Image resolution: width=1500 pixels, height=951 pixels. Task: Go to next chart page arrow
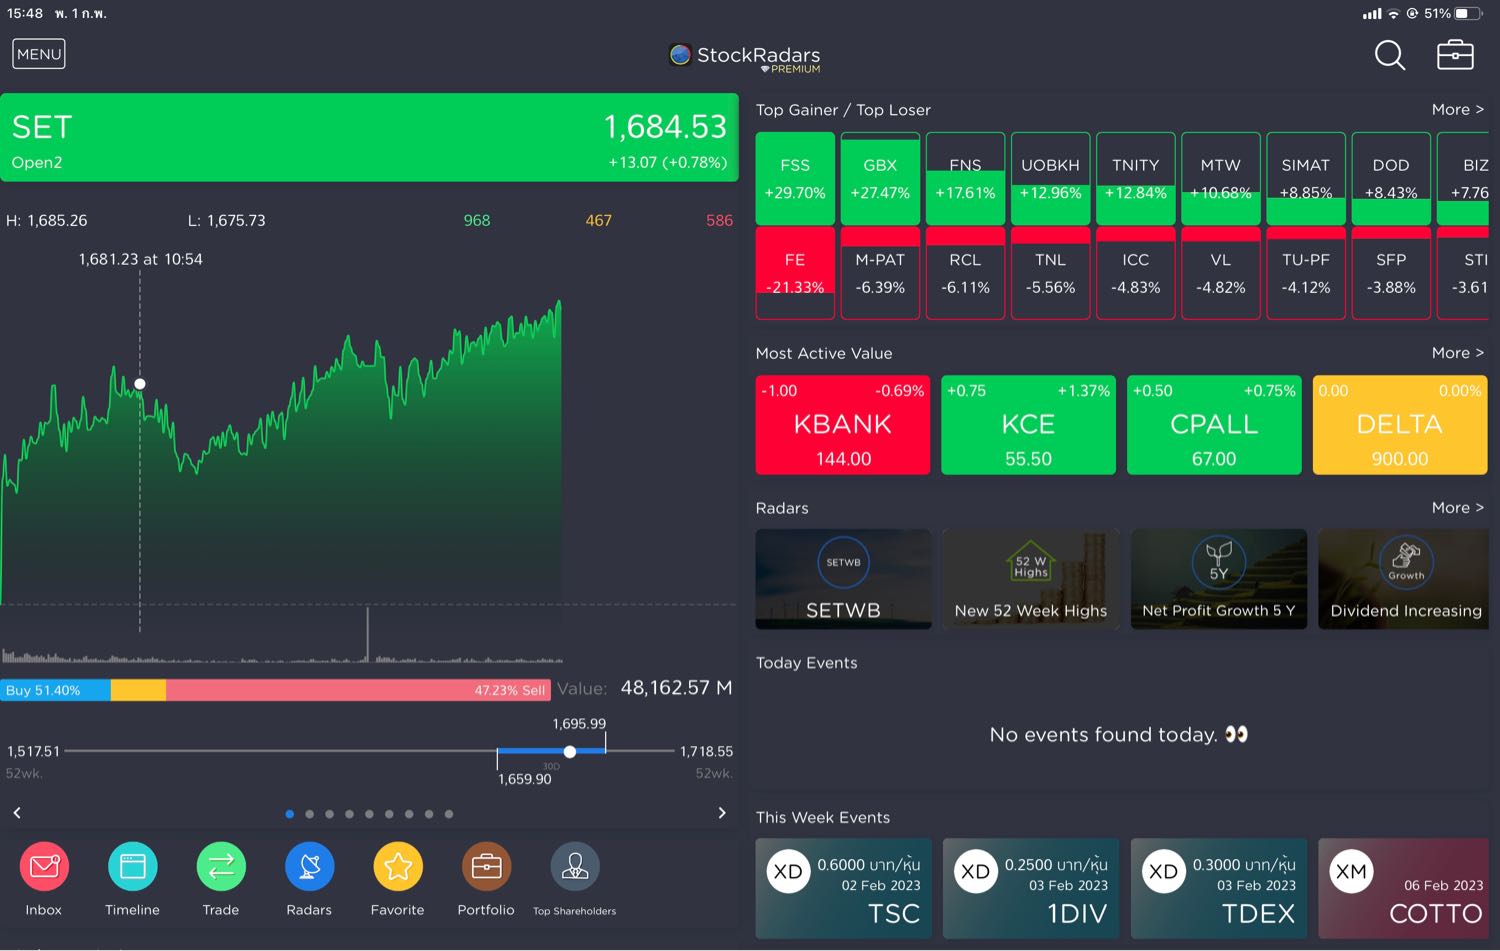pos(722,813)
